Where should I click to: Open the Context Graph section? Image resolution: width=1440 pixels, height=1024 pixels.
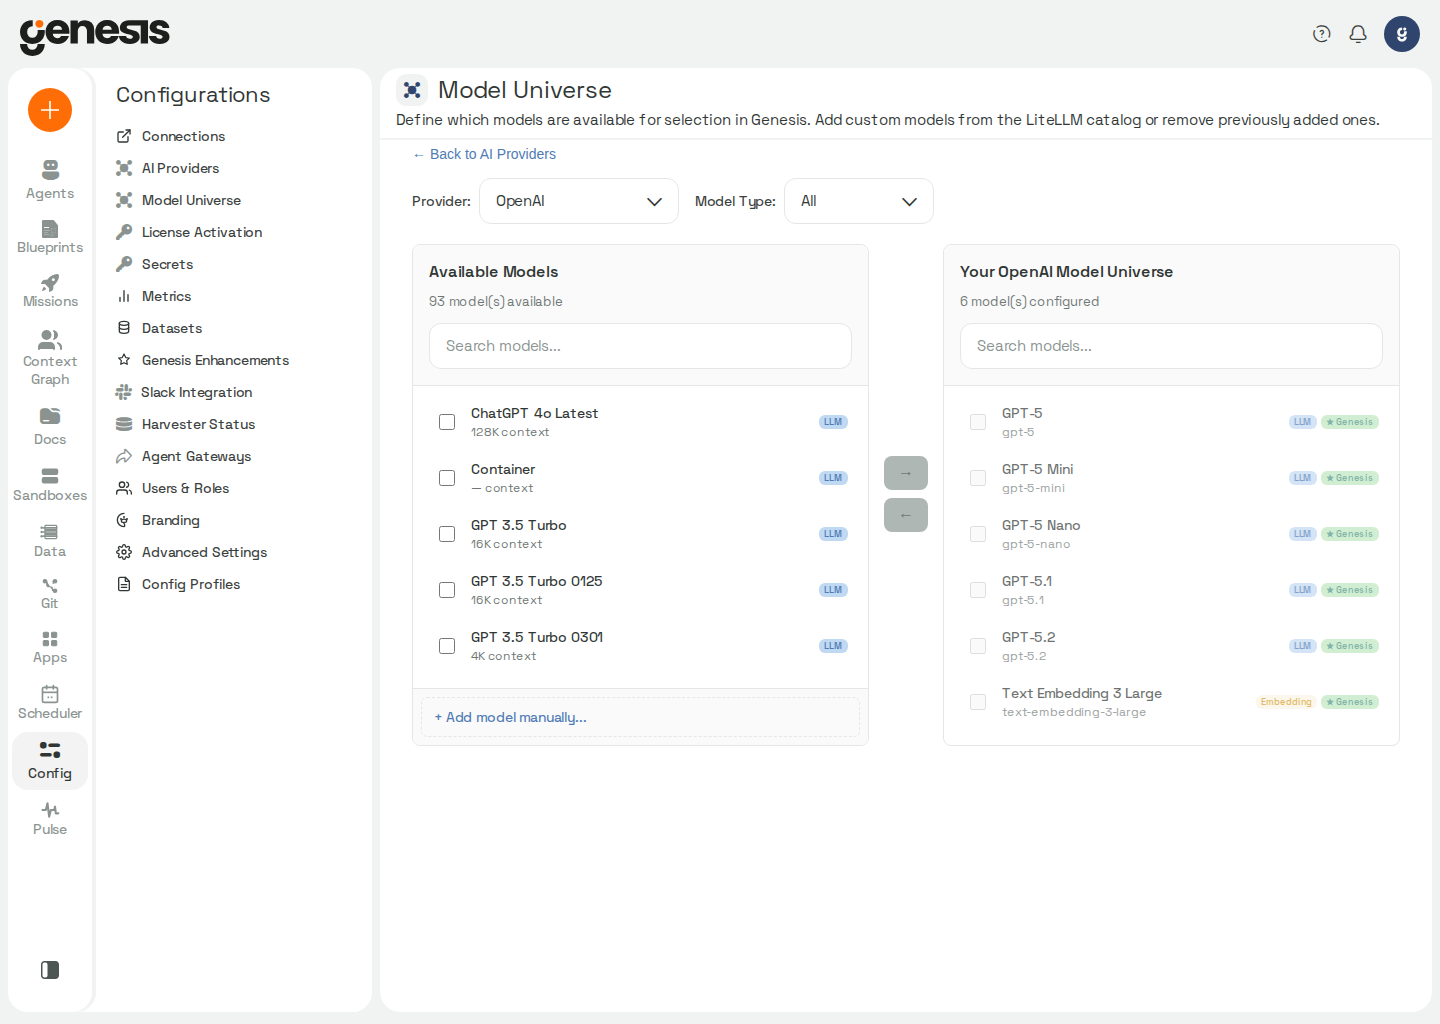[50, 357]
